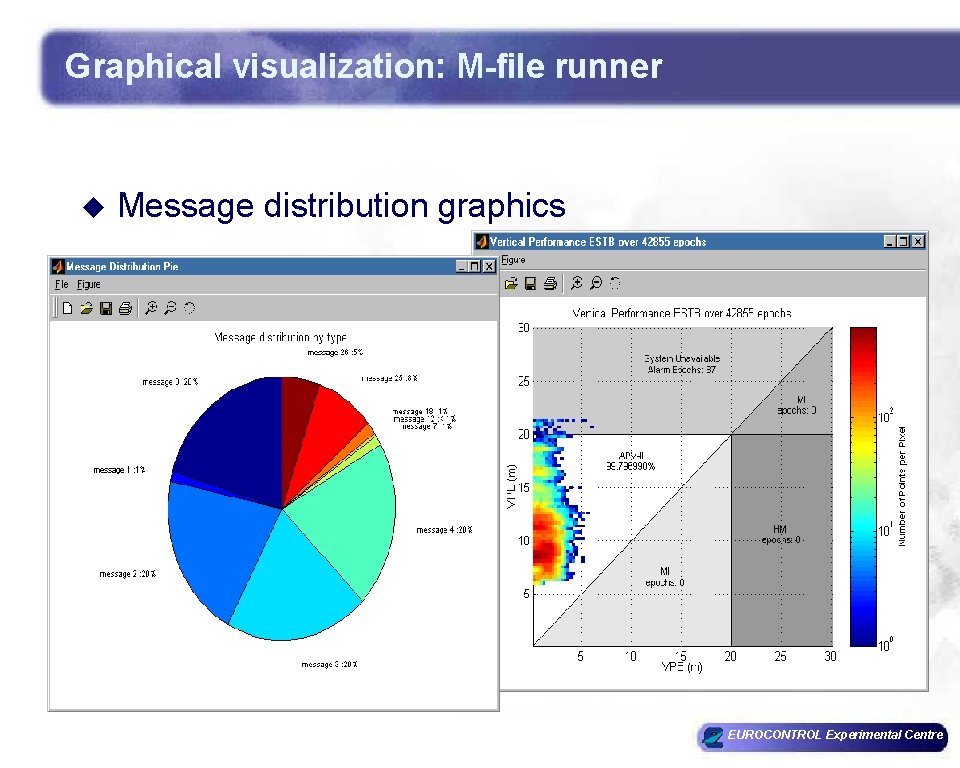Click Open File icon in Message Distribution Pie toolbar
The height and width of the screenshot is (768, 960).
86,308
